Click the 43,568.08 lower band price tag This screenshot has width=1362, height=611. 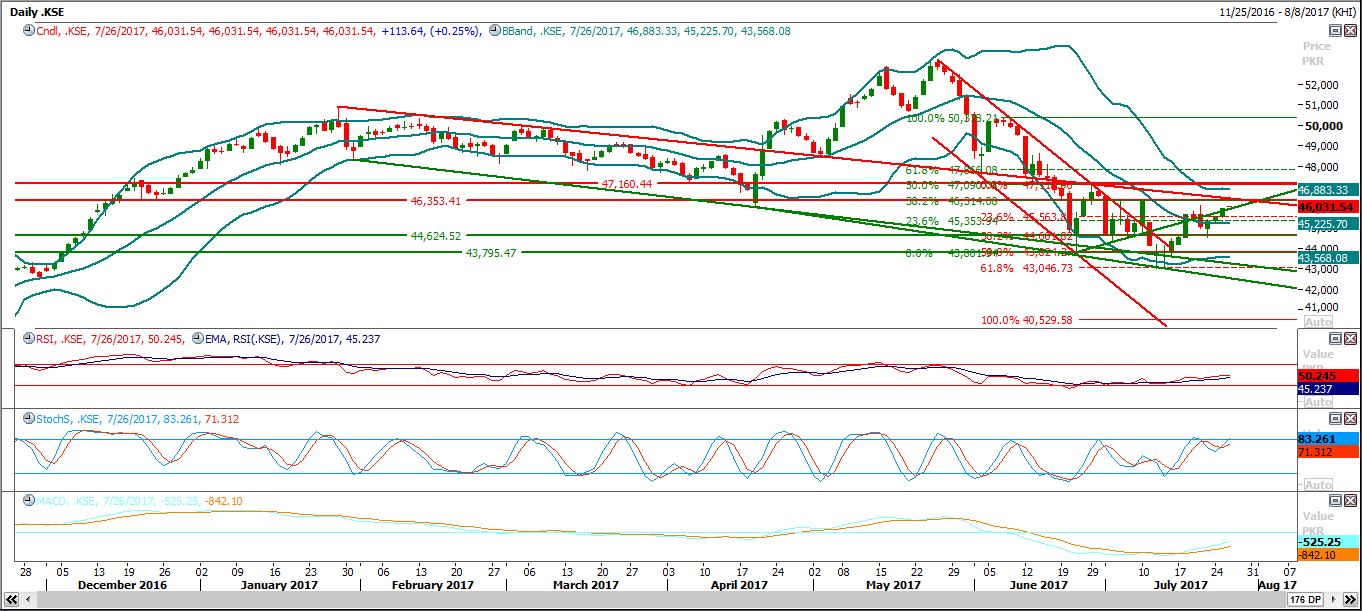[x=1326, y=258]
